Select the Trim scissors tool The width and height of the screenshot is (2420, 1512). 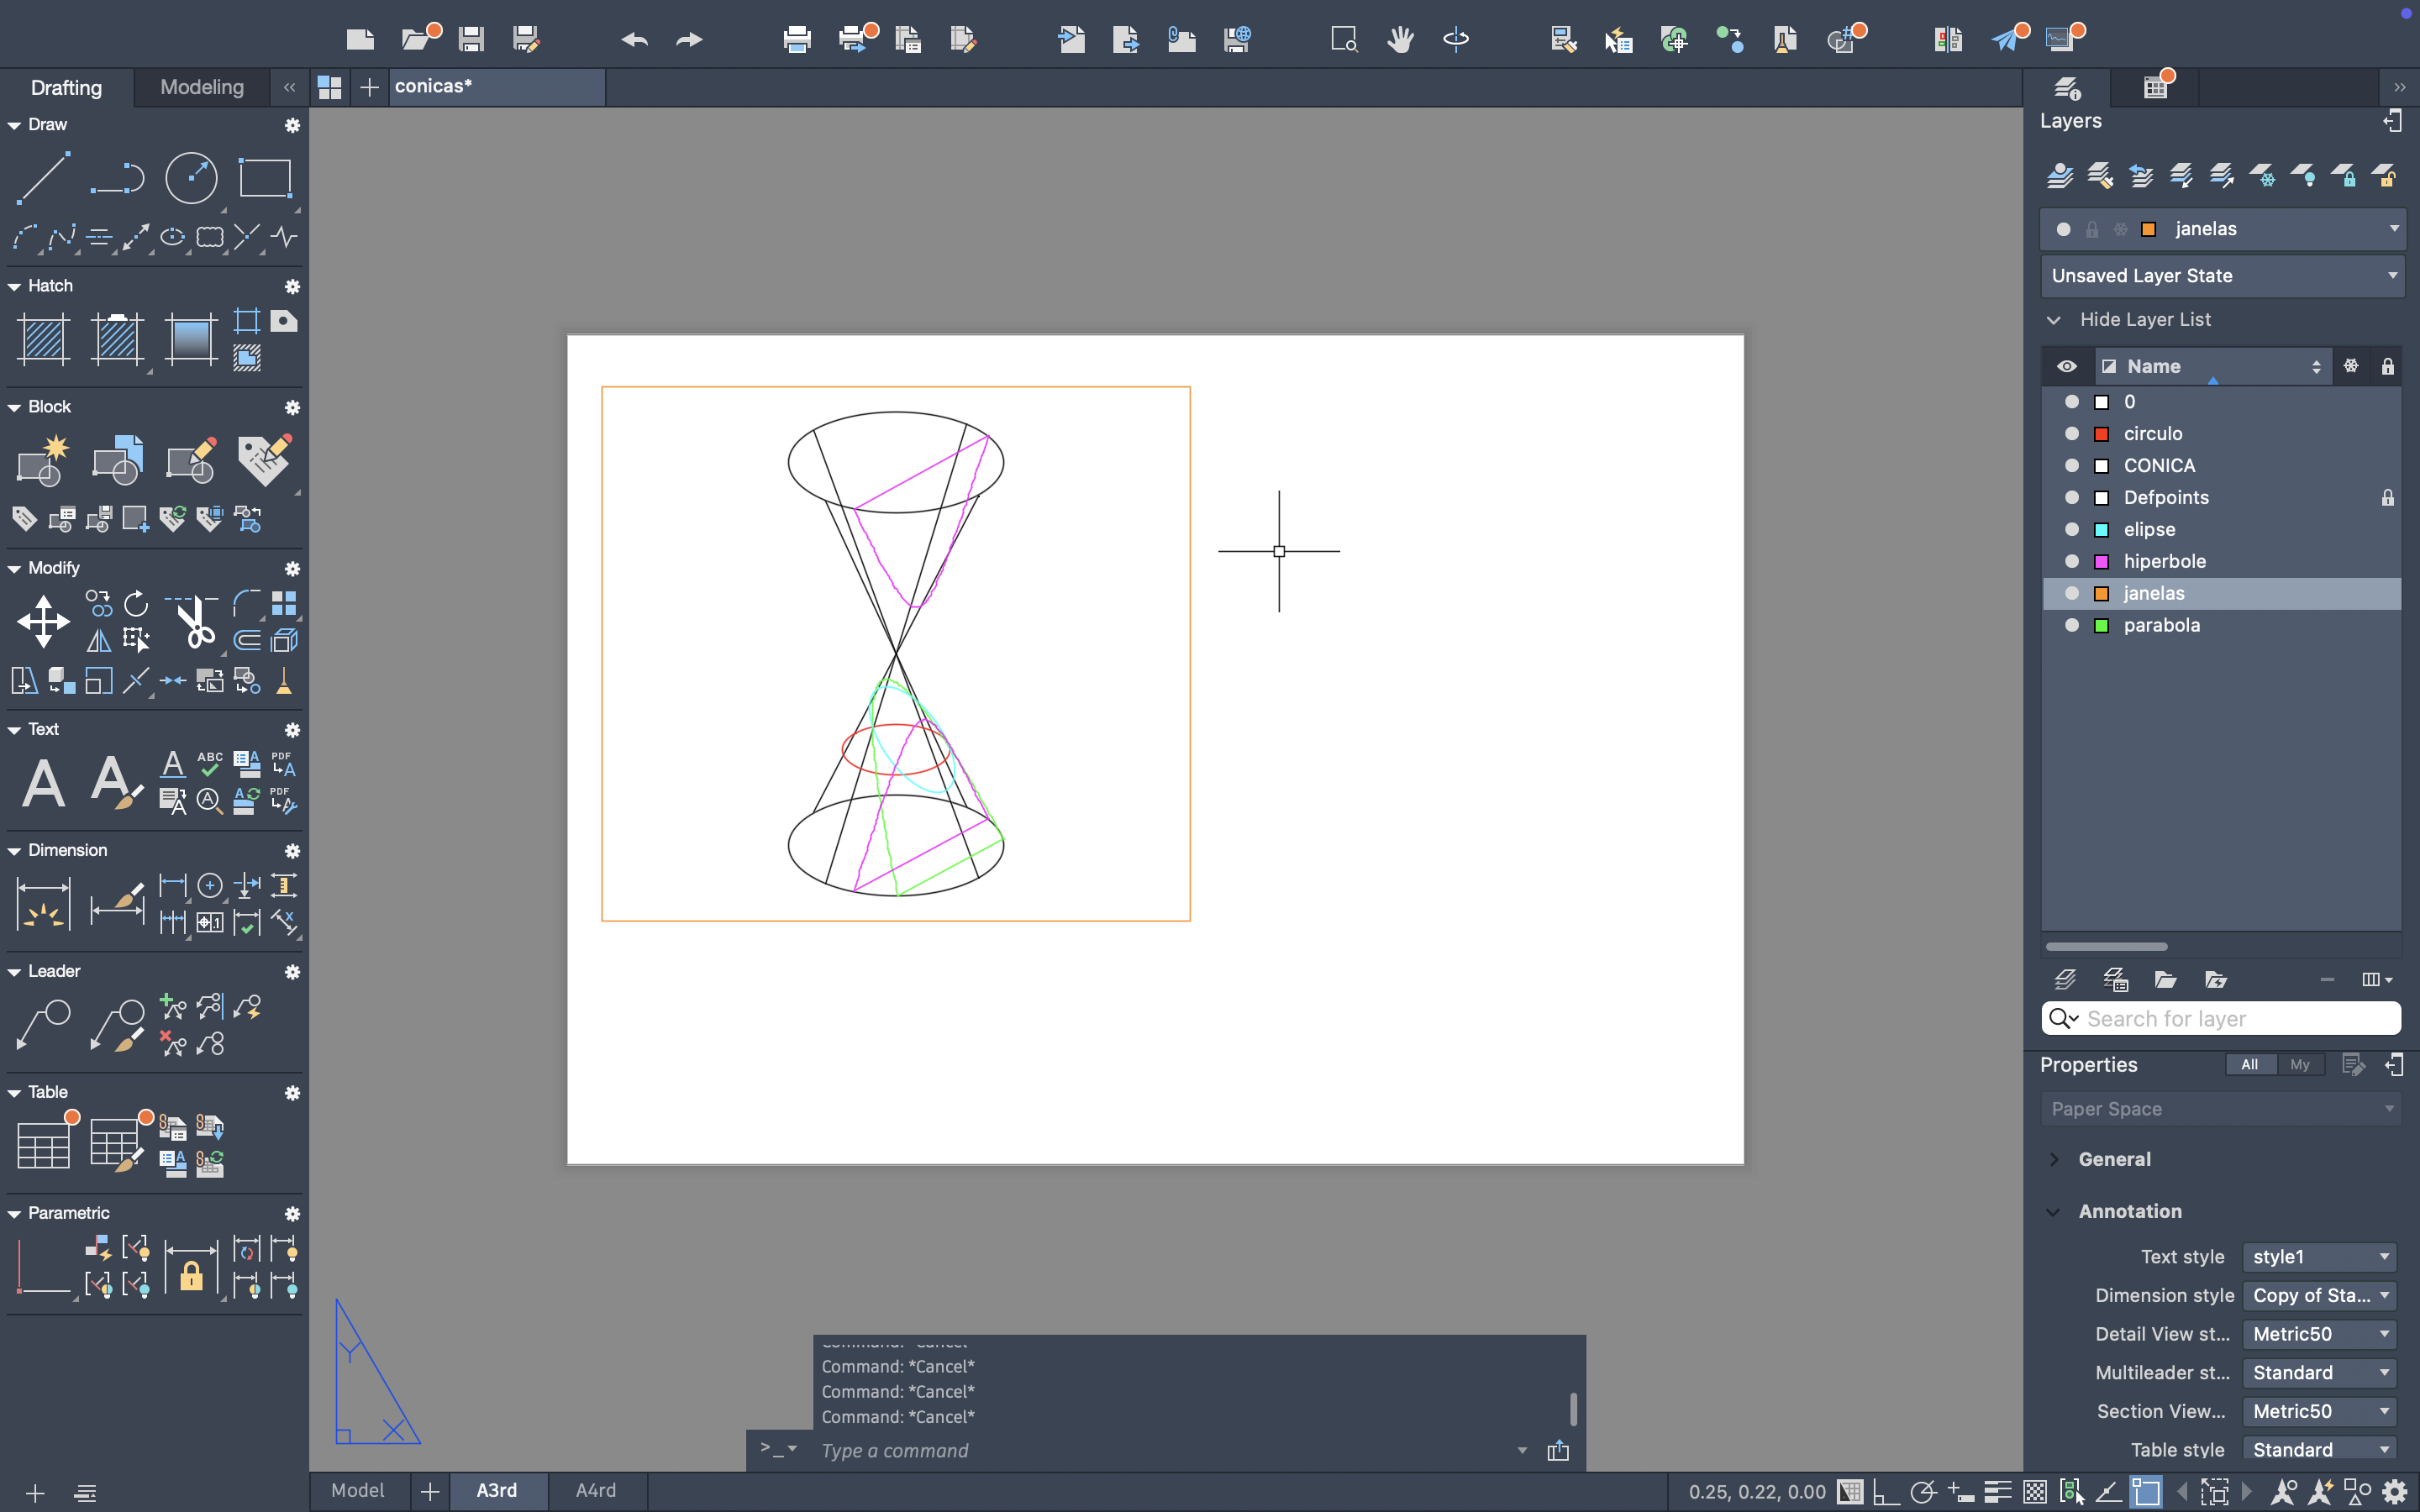click(194, 621)
